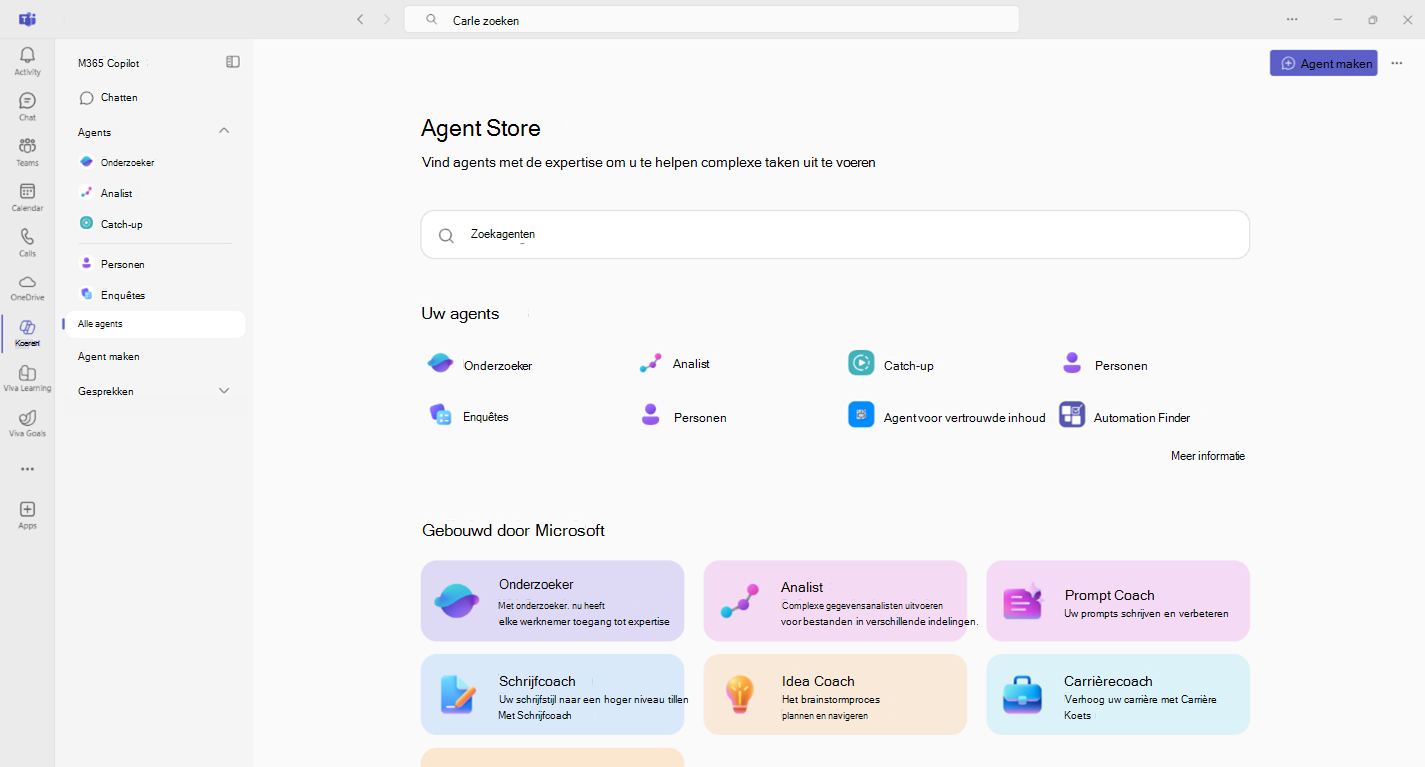Open the Apps store in the rail
Image resolution: width=1425 pixels, height=767 pixels.
(27, 515)
